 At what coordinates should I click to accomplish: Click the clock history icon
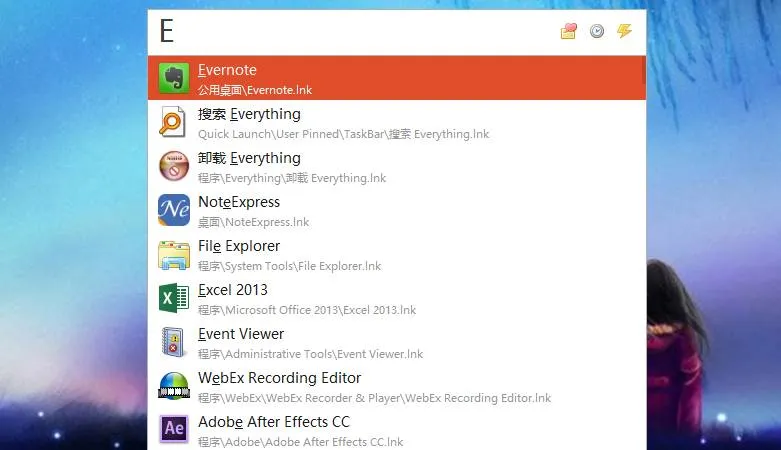pyautogui.click(x=597, y=31)
